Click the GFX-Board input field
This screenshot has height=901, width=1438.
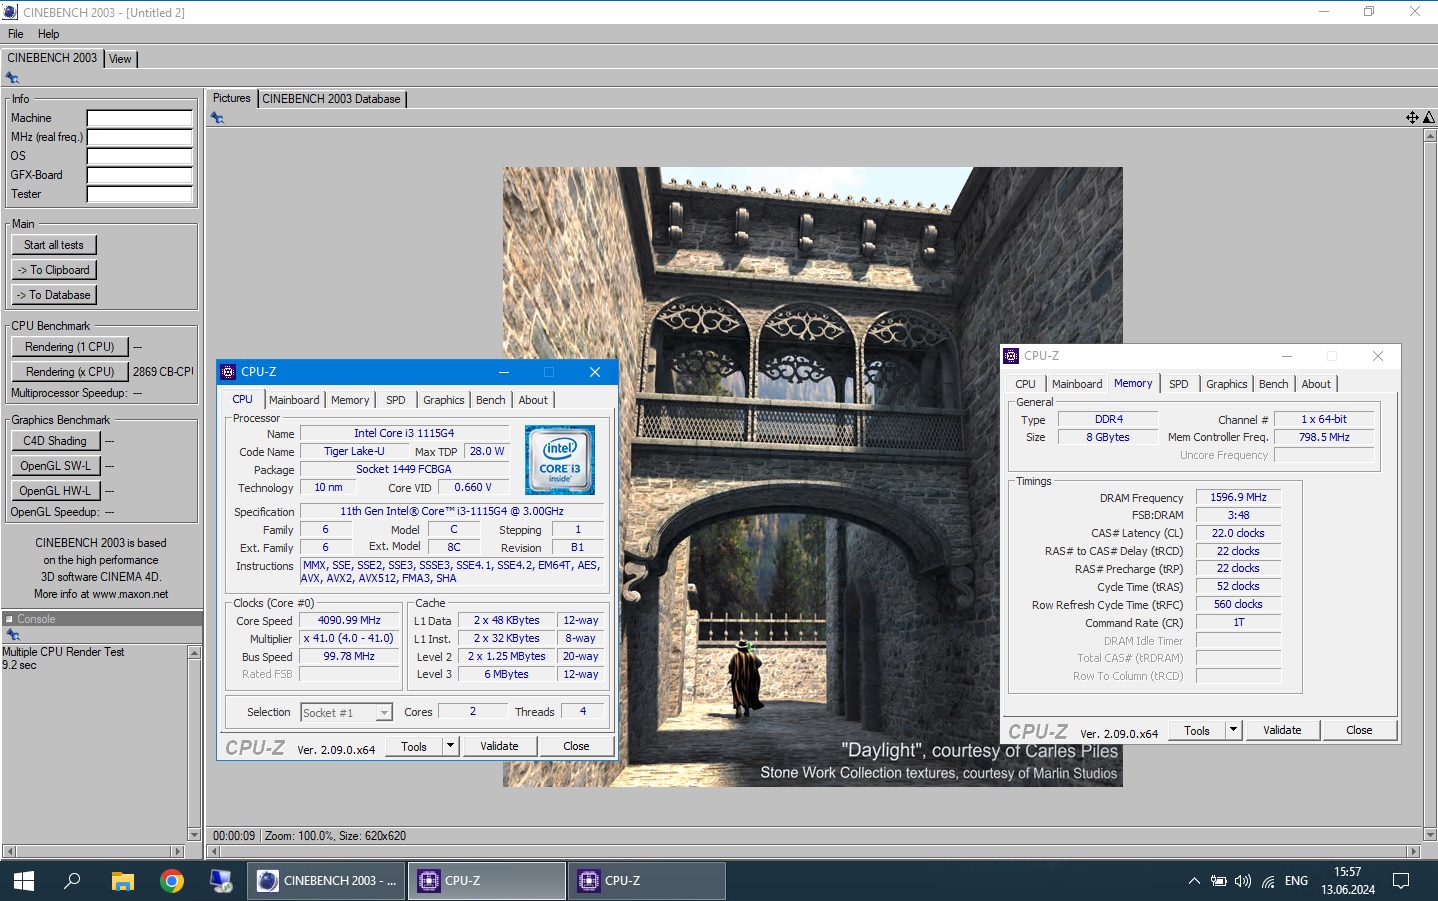[140, 175]
